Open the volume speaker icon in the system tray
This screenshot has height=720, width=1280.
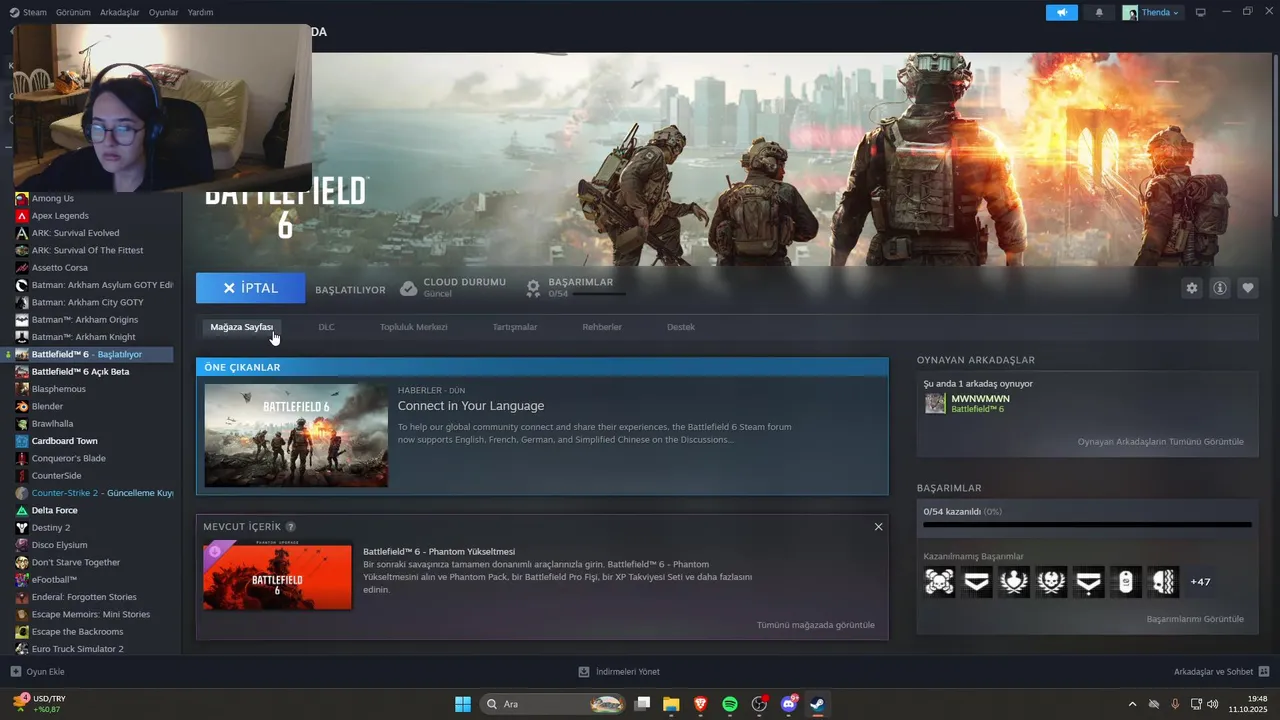[1213, 704]
